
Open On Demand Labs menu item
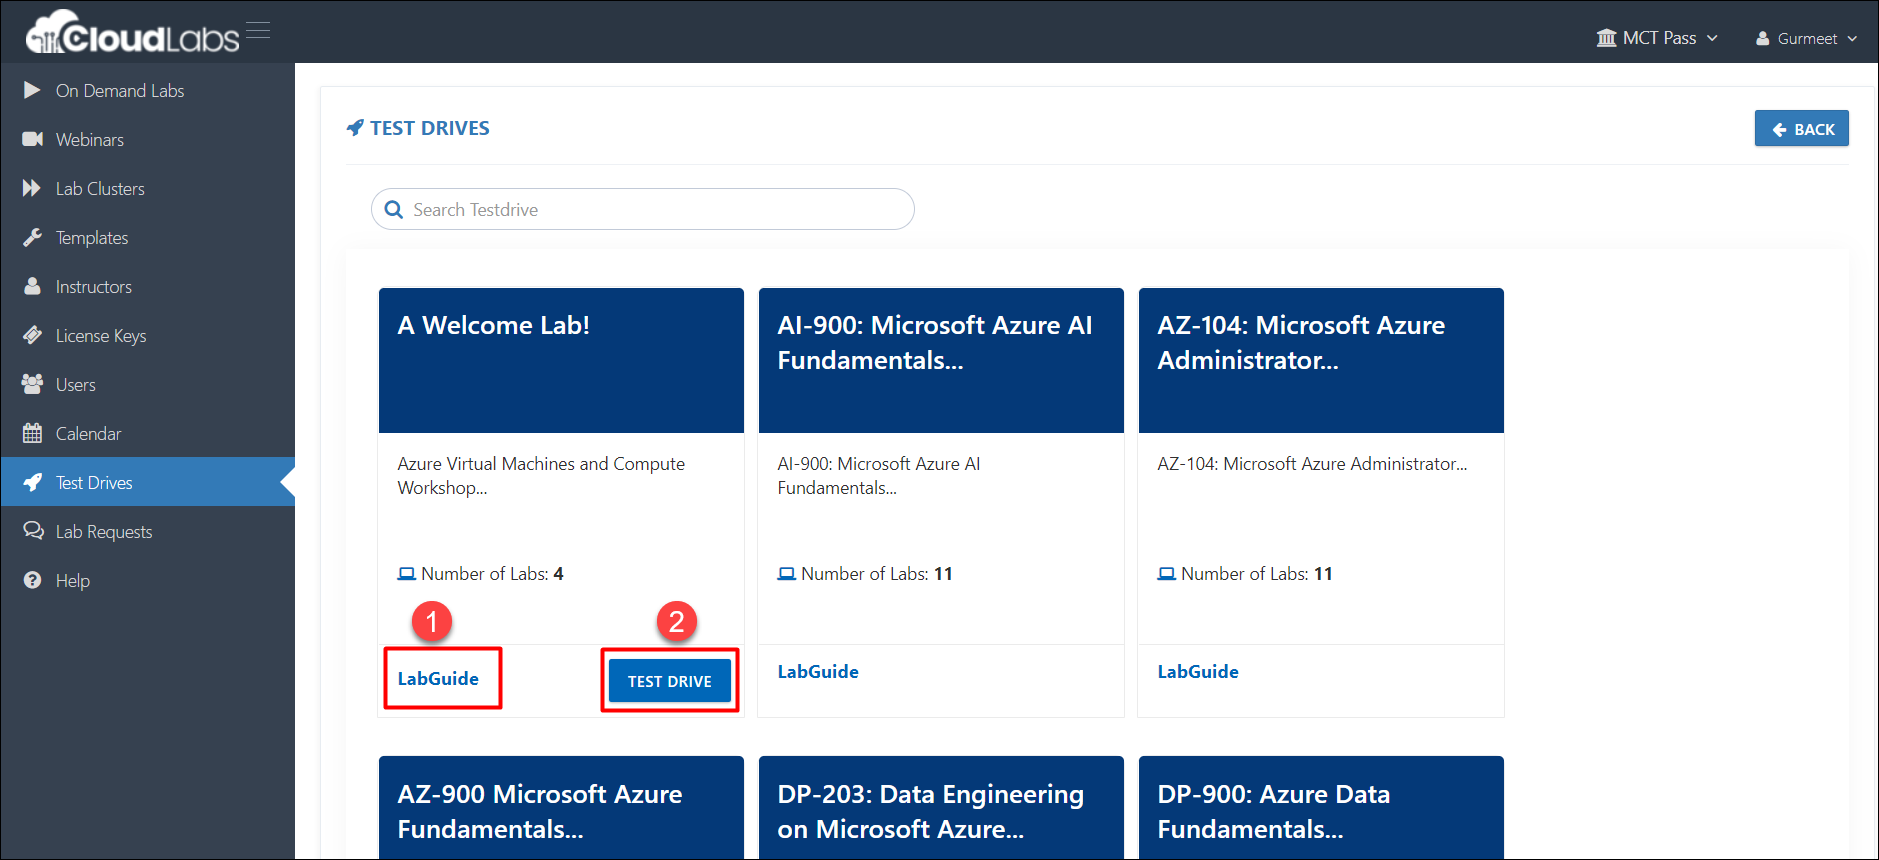[148, 90]
